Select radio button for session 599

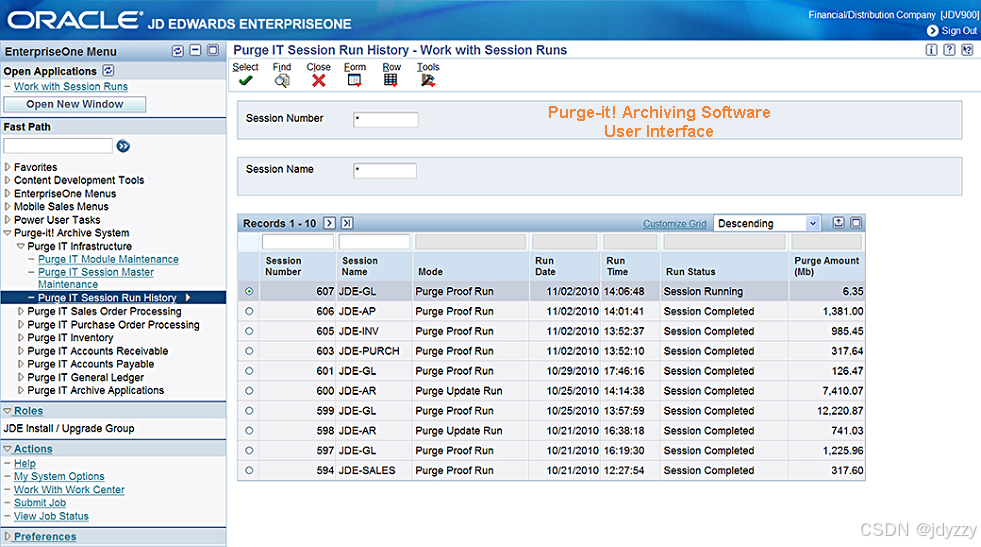click(250, 411)
